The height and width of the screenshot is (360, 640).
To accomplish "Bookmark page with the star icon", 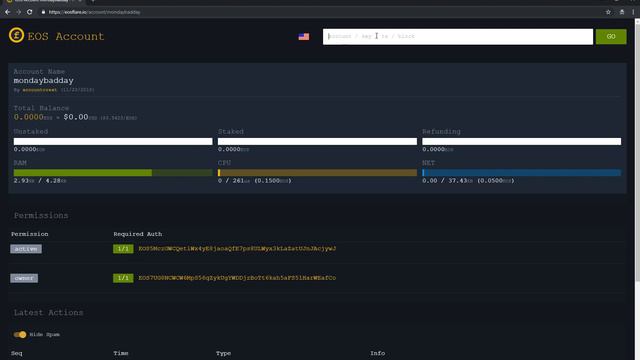I will coord(608,12).
